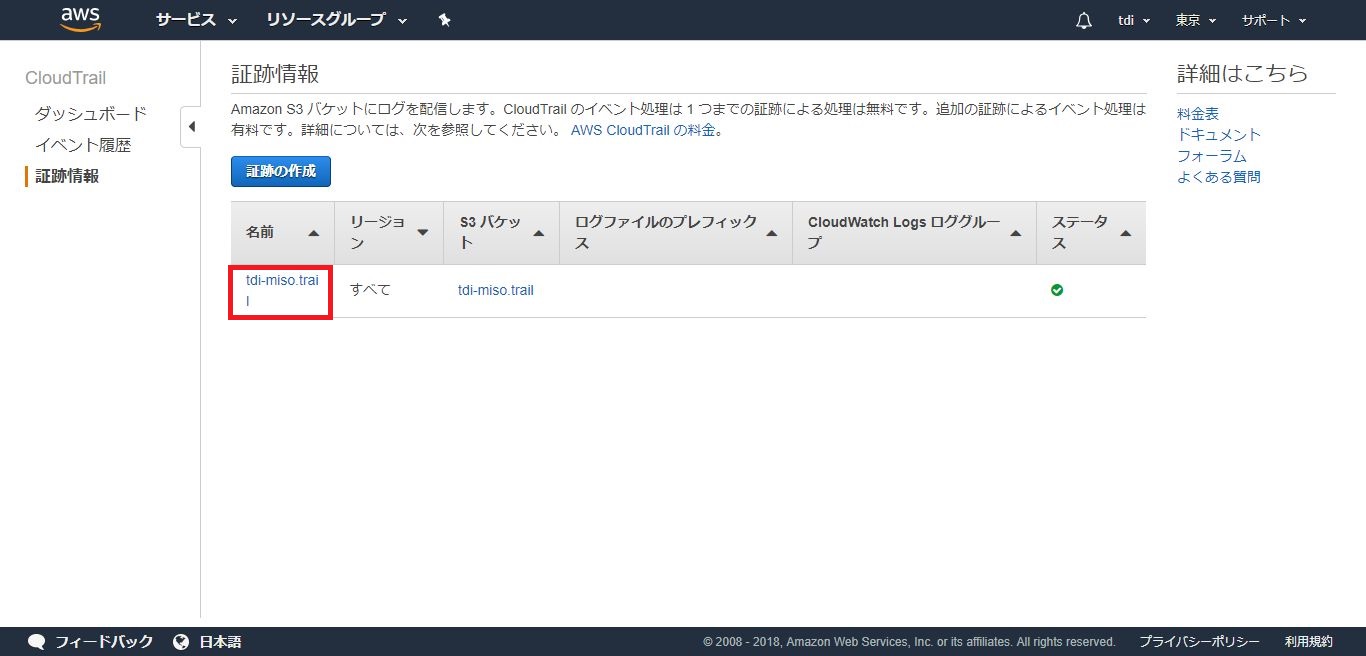Open the サポート menu
Screen dimensions: 1366x656
[1273, 20]
